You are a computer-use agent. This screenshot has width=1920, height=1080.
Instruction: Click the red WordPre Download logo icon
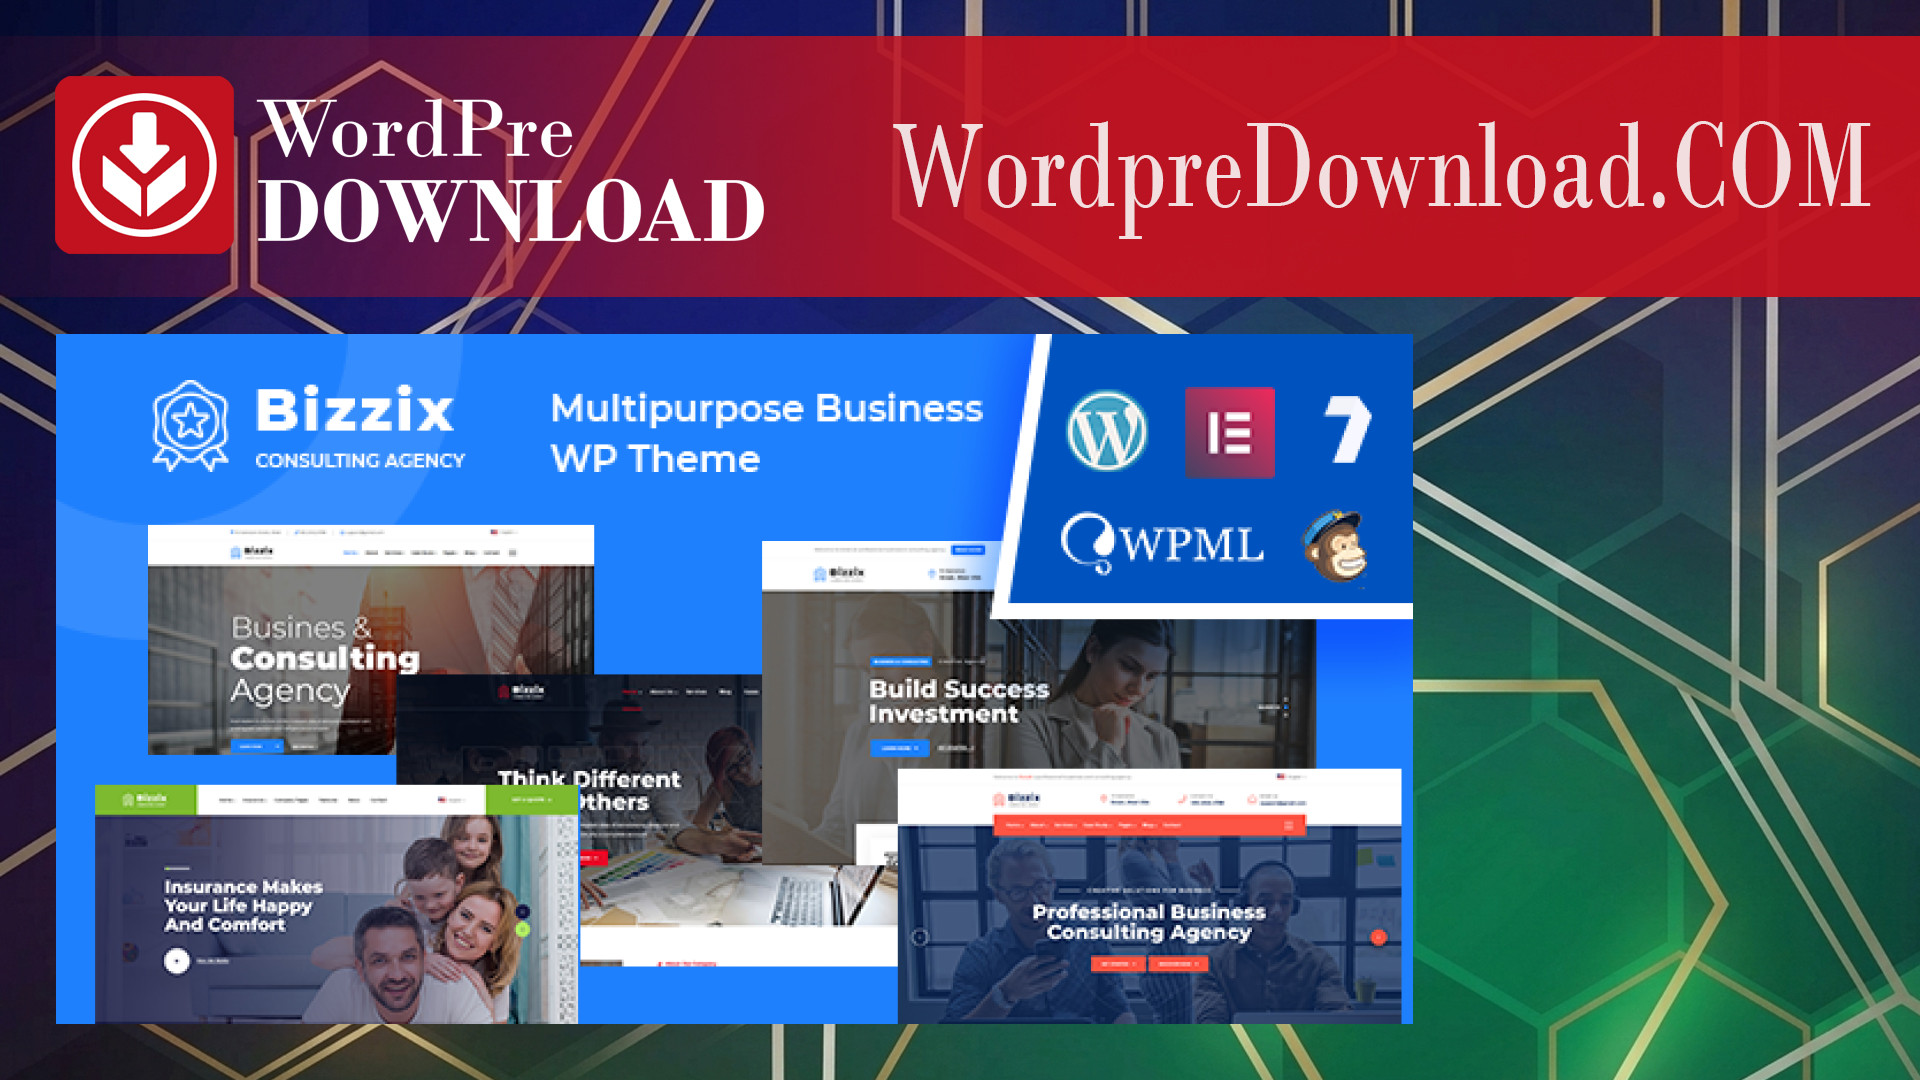pyautogui.click(x=144, y=165)
